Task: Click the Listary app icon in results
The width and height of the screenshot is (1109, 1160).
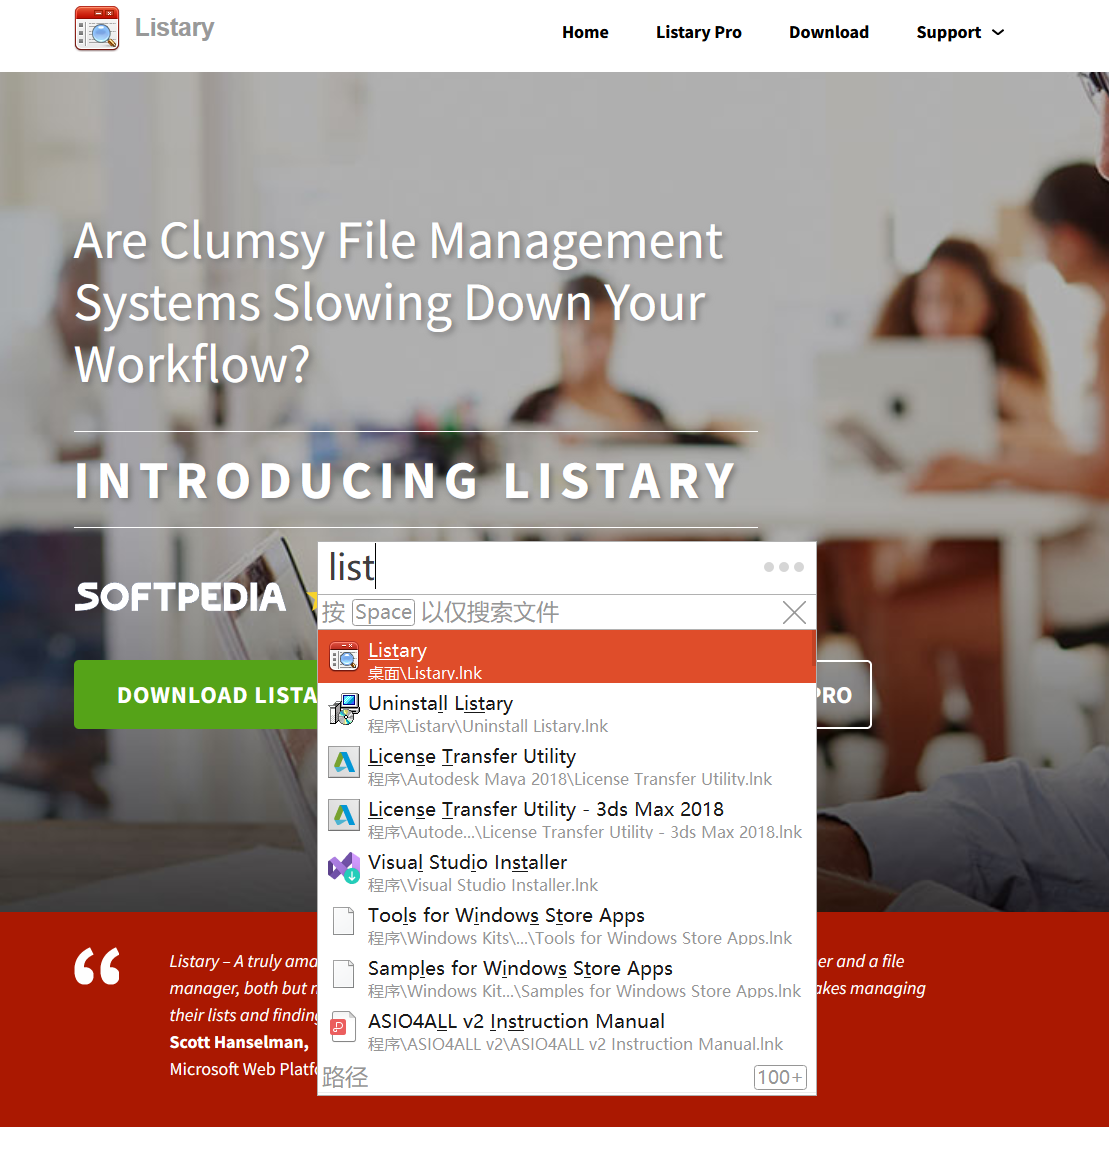Action: (x=344, y=657)
